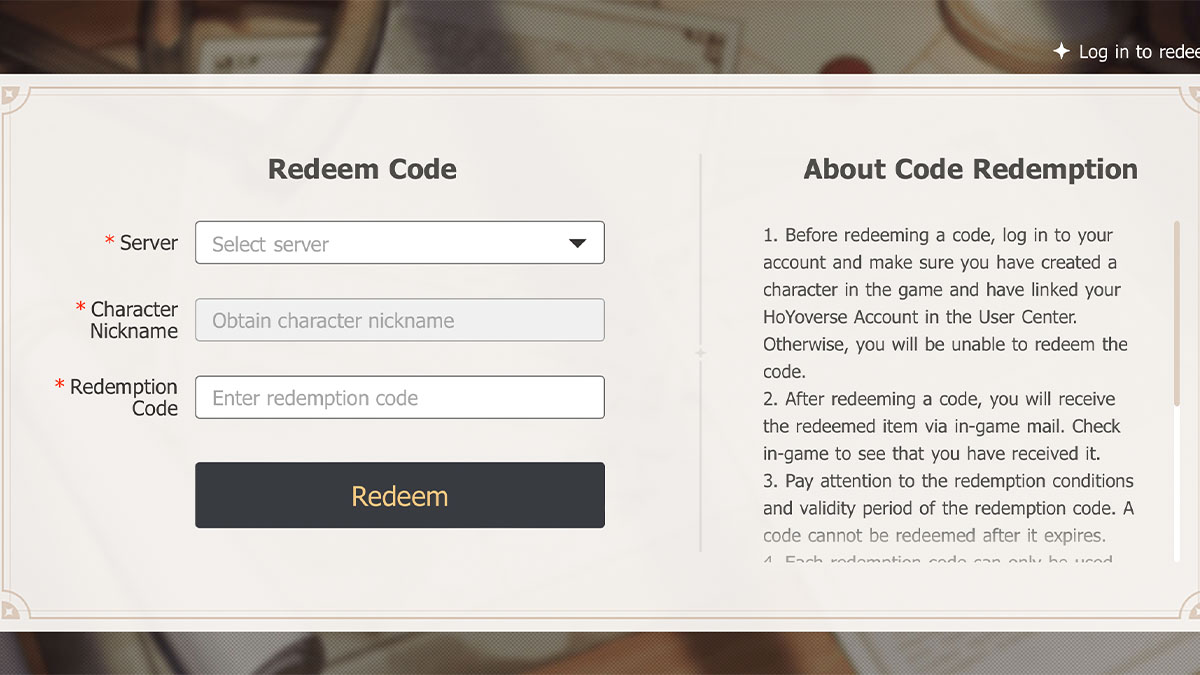The width and height of the screenshot is (1200, 675).
Task: Click the red asterisk beside Redemption Code
Action: point(60,385)
